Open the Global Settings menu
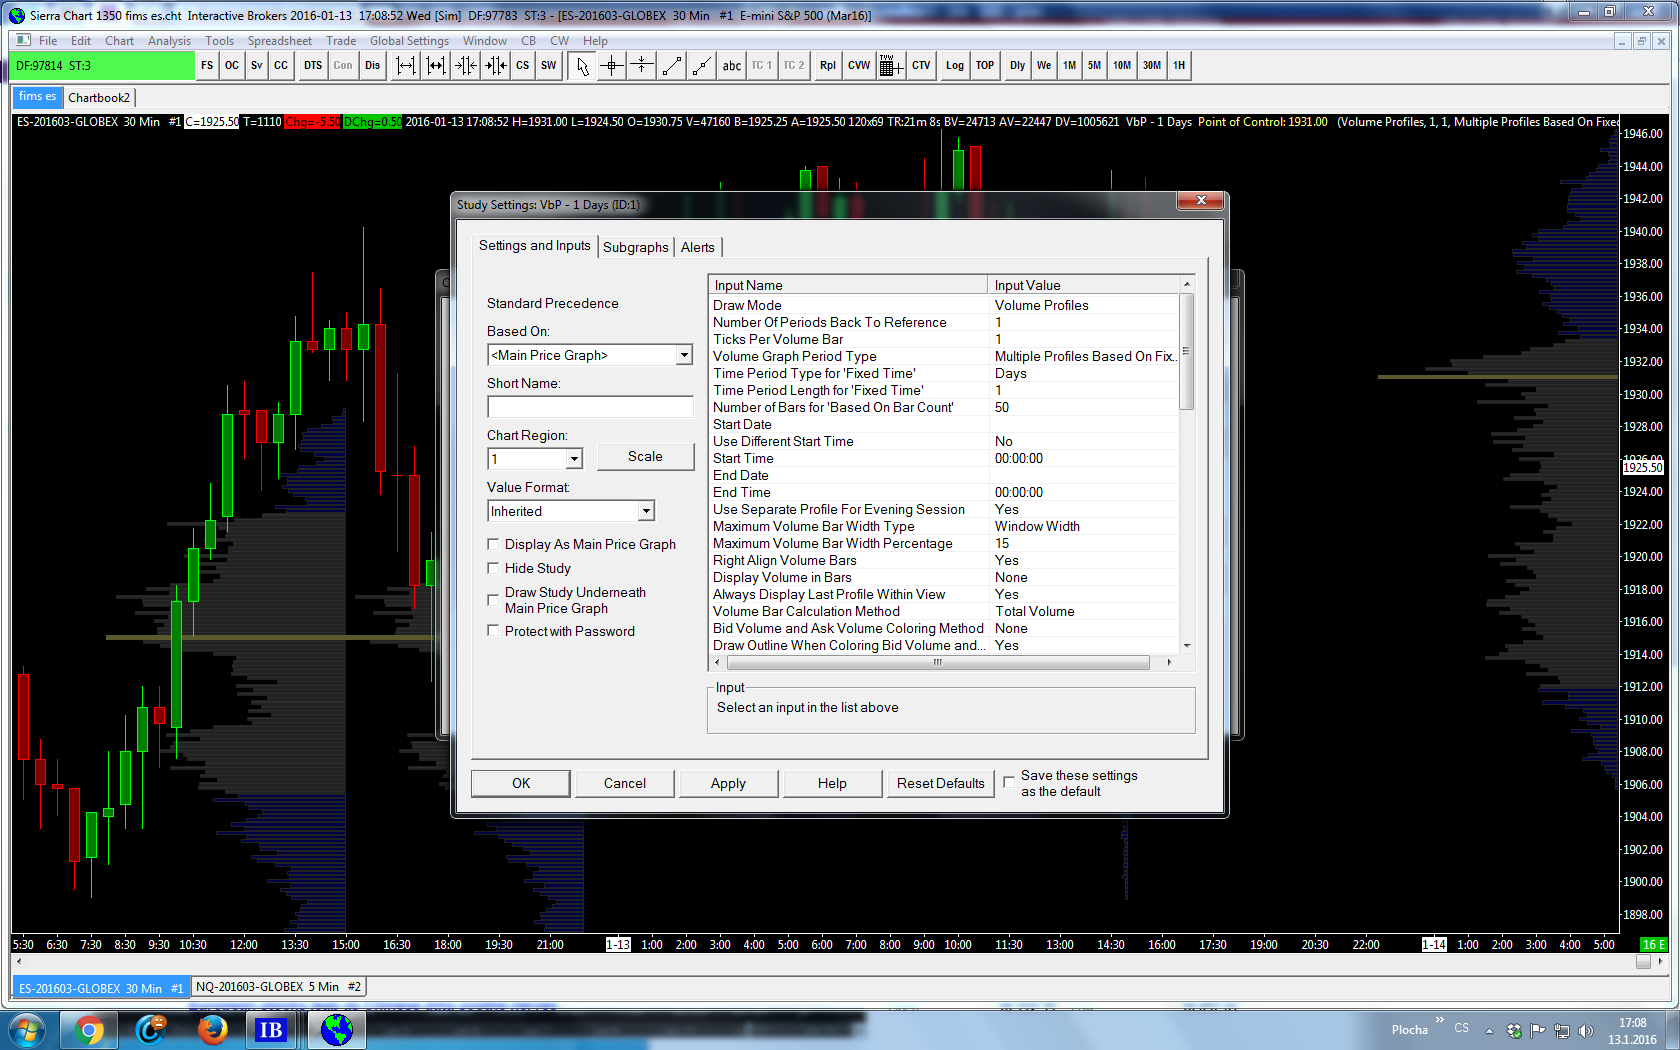Screen dimensions: 1680x1050 [x=409, y=41]
